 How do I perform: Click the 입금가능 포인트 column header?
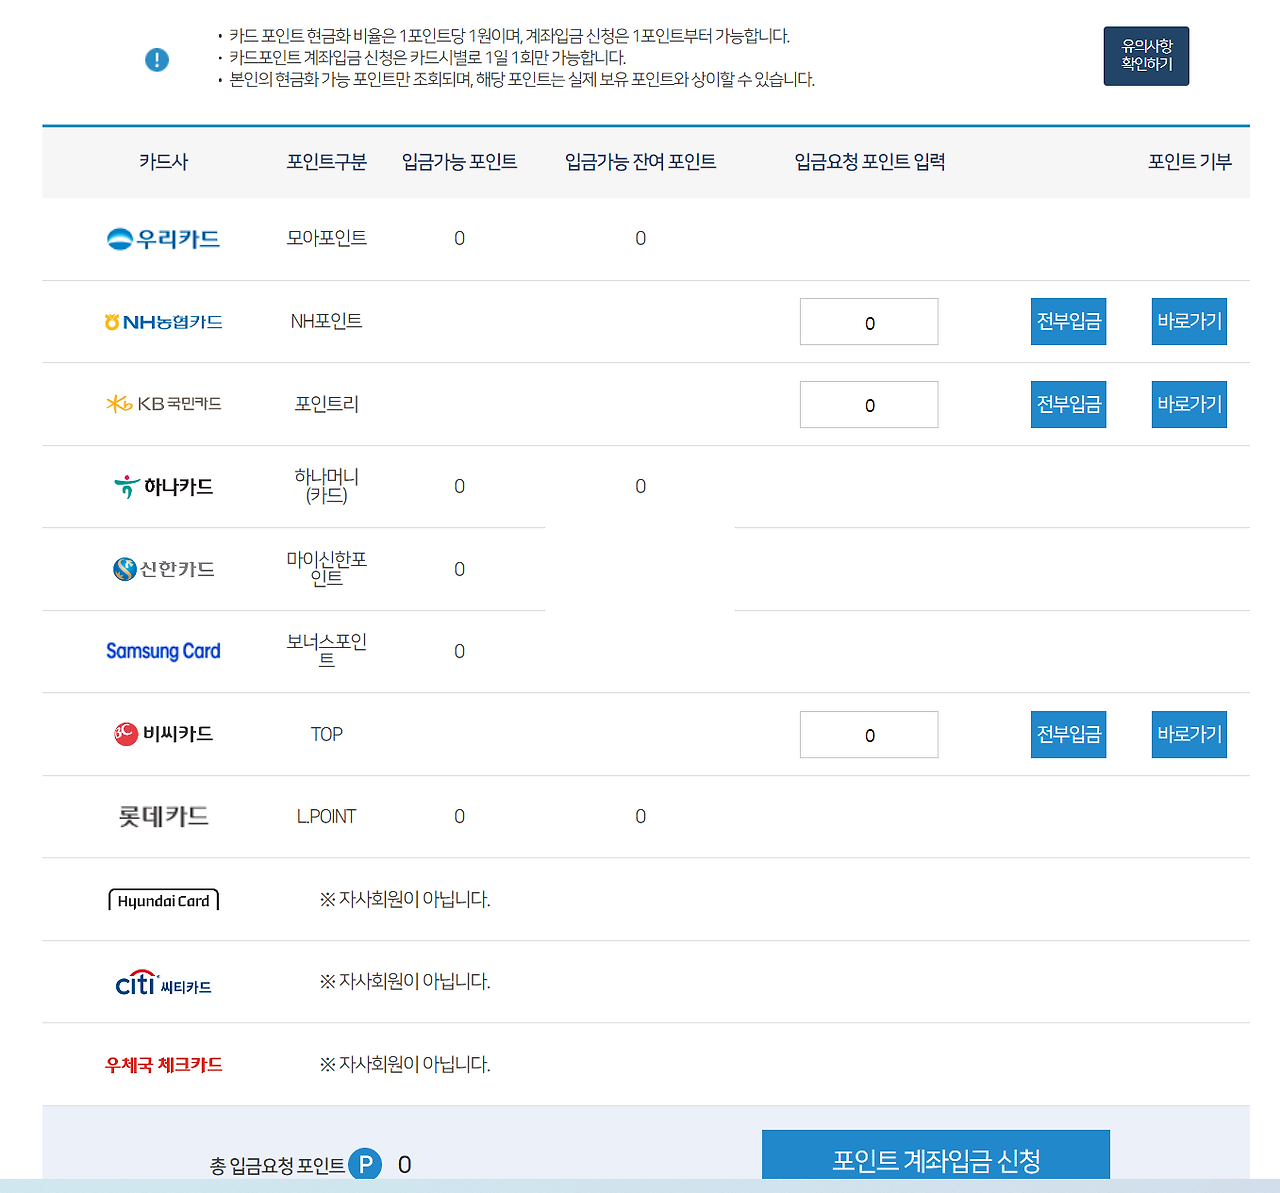[x=459, y=162]
